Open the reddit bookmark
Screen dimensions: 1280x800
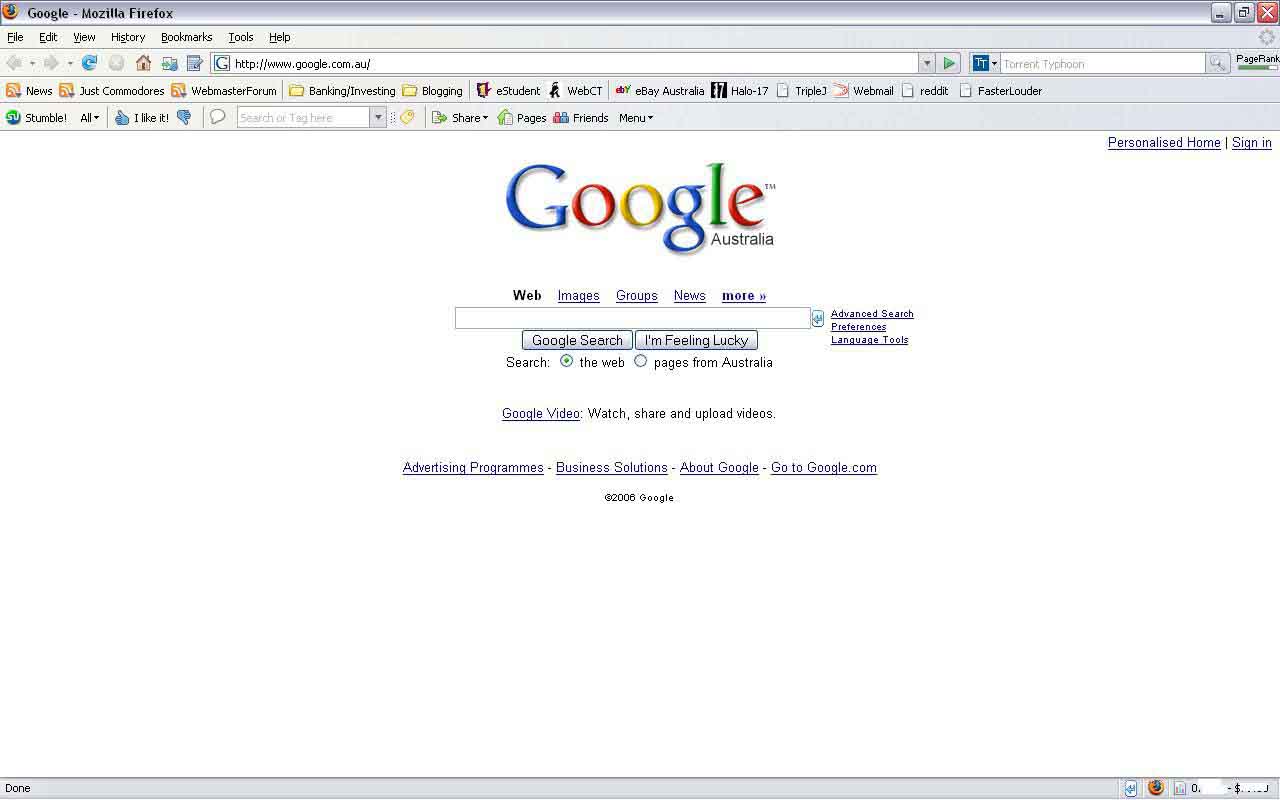click(x=924, y=91)
